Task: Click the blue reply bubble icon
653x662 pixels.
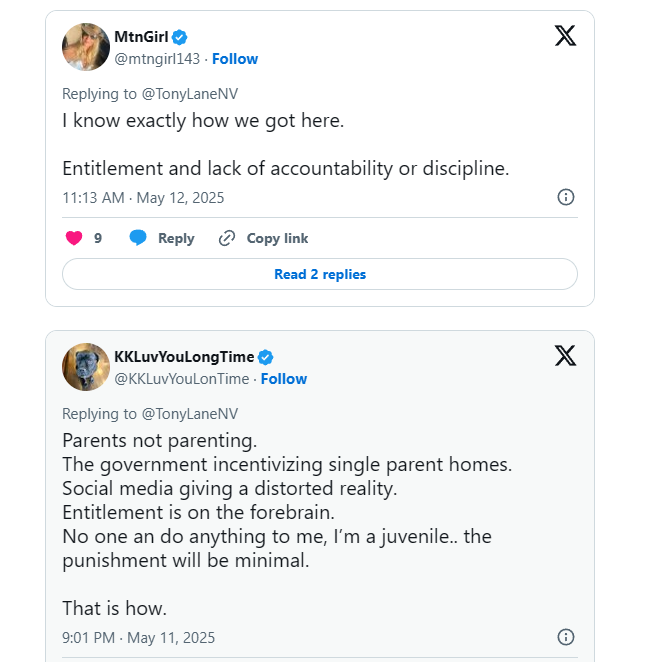Action: [x=138, y=238]
